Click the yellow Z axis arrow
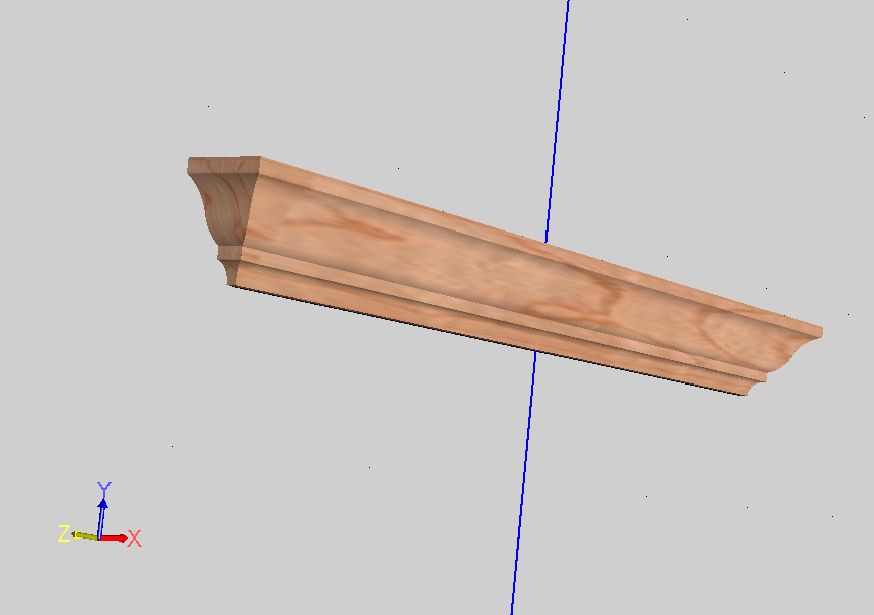This screenshot has height=615, width=874. point(85,536)
